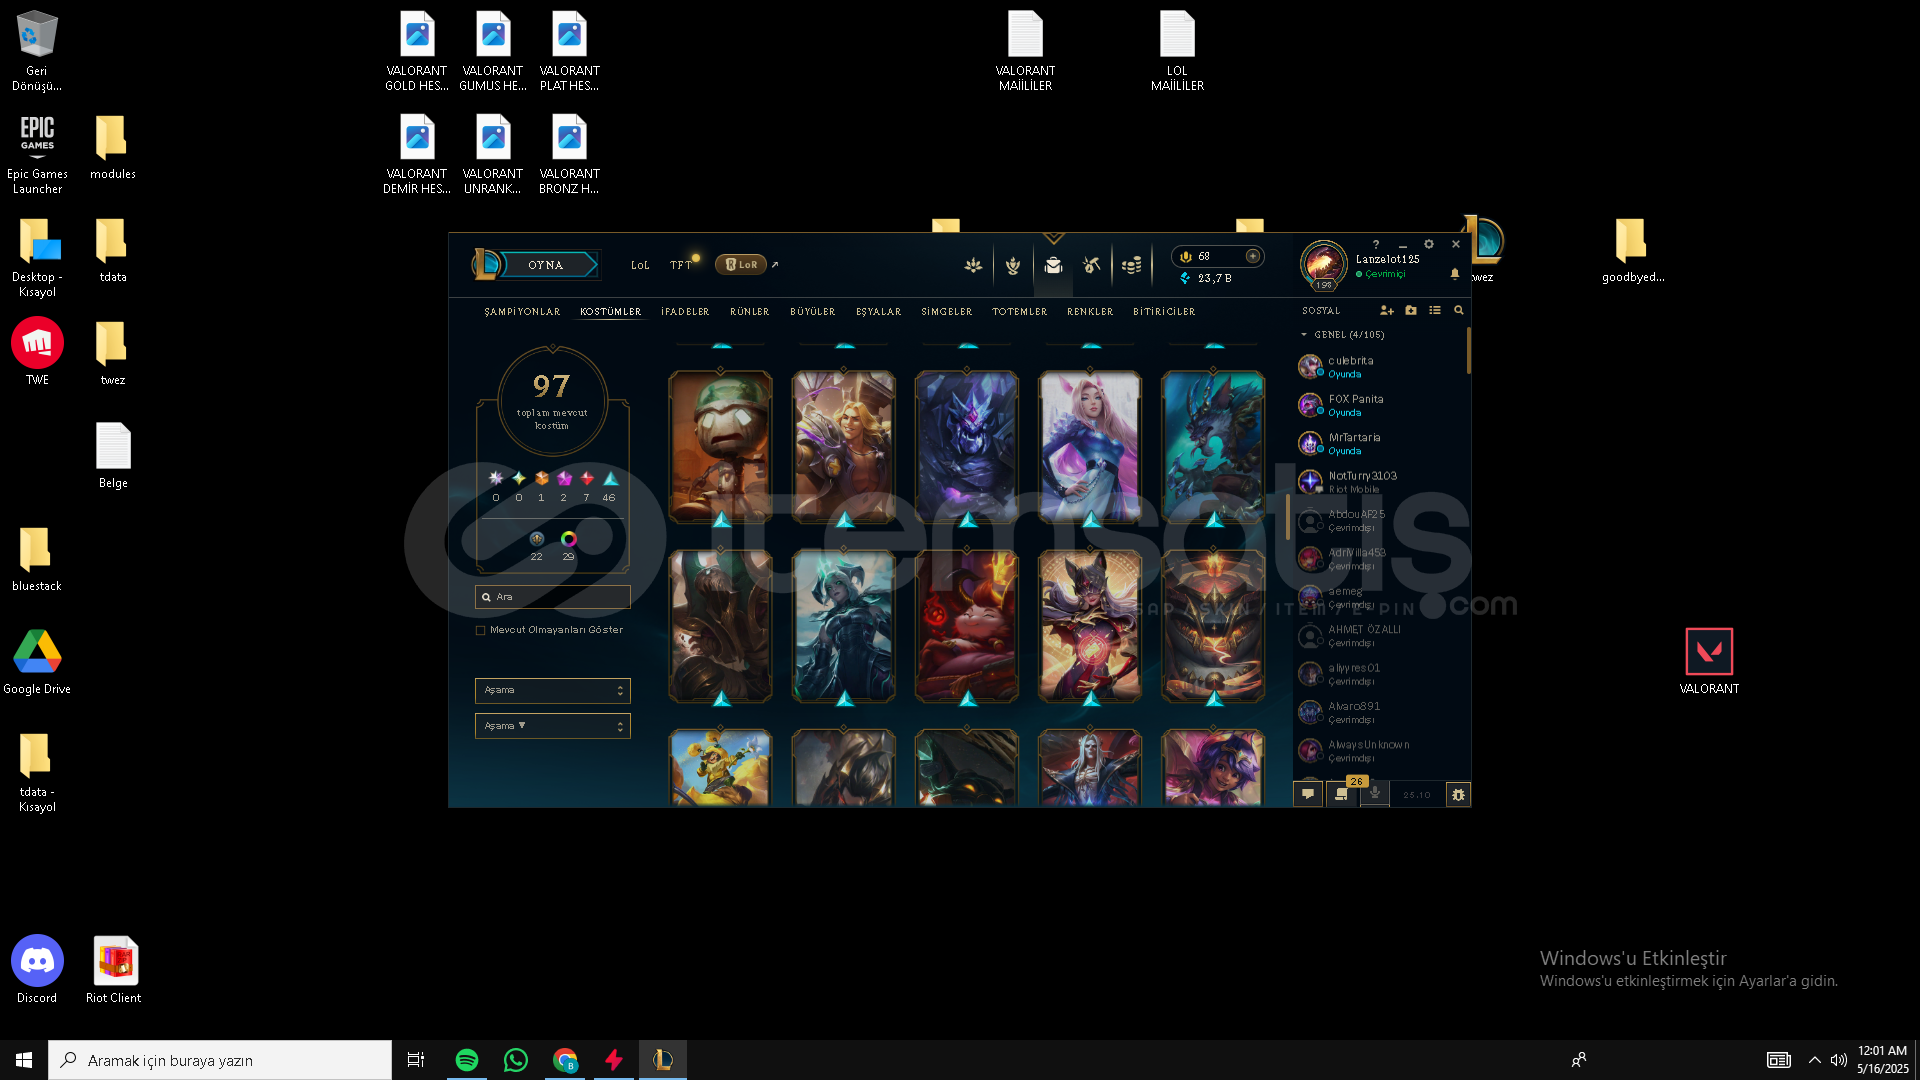The image size is (1920, 1080).
Task: Switch to the TOTEMLER tab
Action: pos(1019,312)
